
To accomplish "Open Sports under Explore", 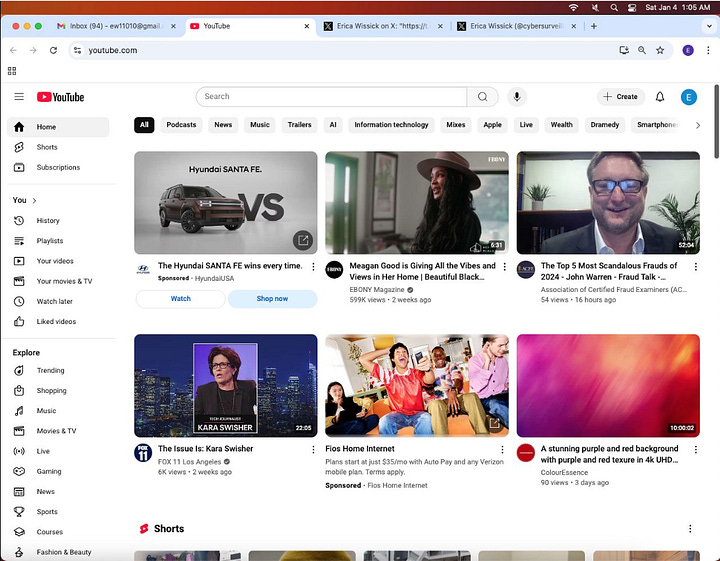I will coord(58,511).
